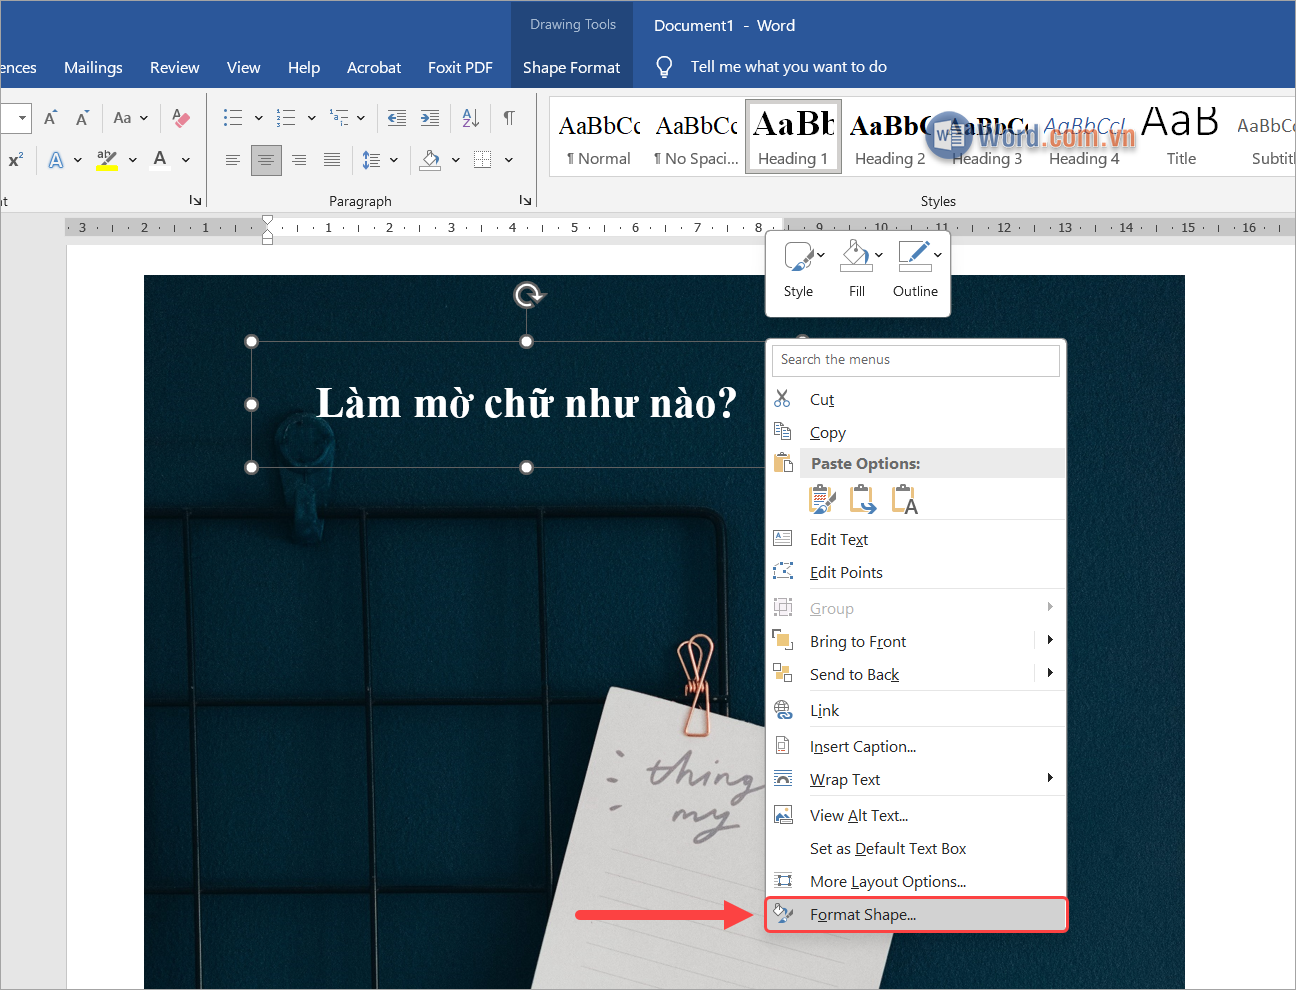Switch to the Review tab
Viewport: 1296px width, 990px height.
175,67
